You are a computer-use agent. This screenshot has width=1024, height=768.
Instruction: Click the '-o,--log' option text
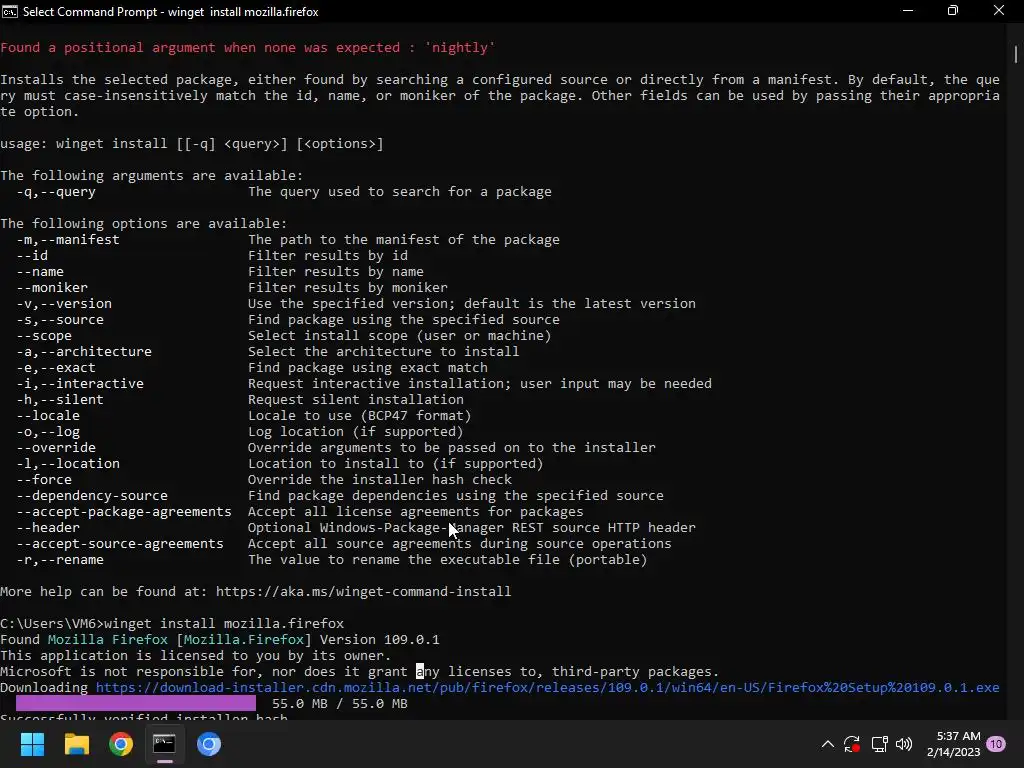click(x=48, y=432)
